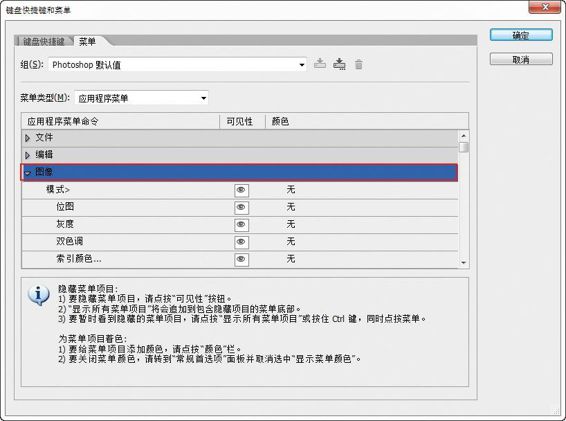Hide the 灰度 menu item via eye

pos(241,225)
